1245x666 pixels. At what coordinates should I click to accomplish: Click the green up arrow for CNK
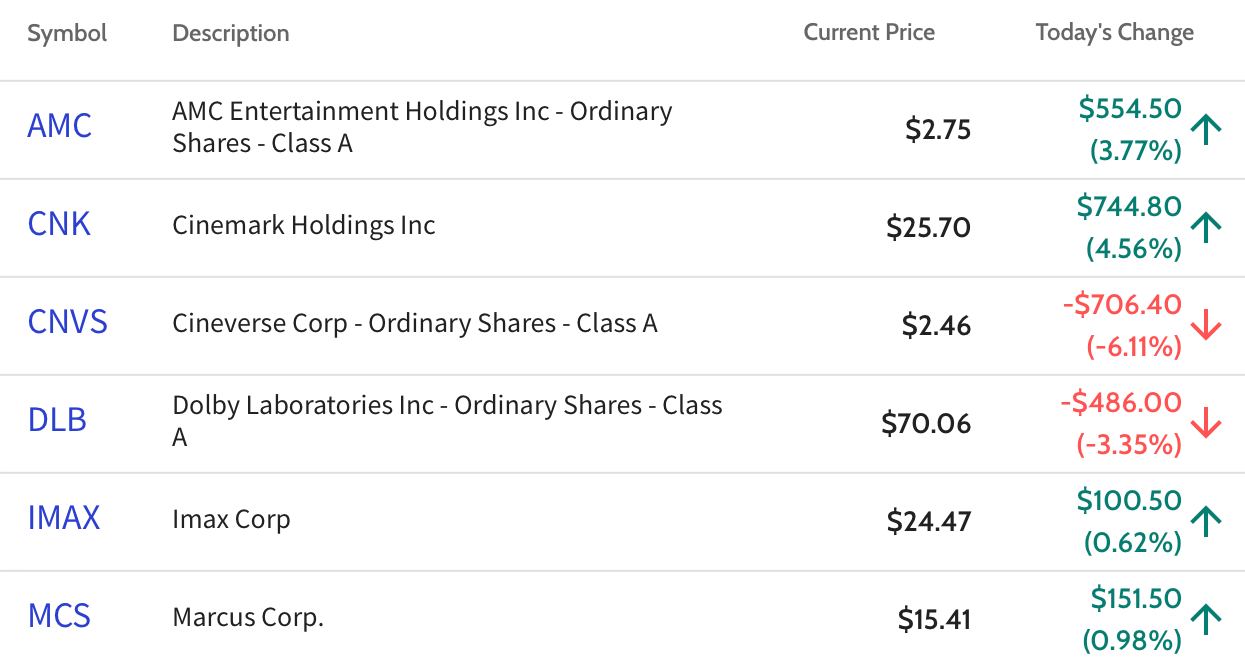(1207, 228)
